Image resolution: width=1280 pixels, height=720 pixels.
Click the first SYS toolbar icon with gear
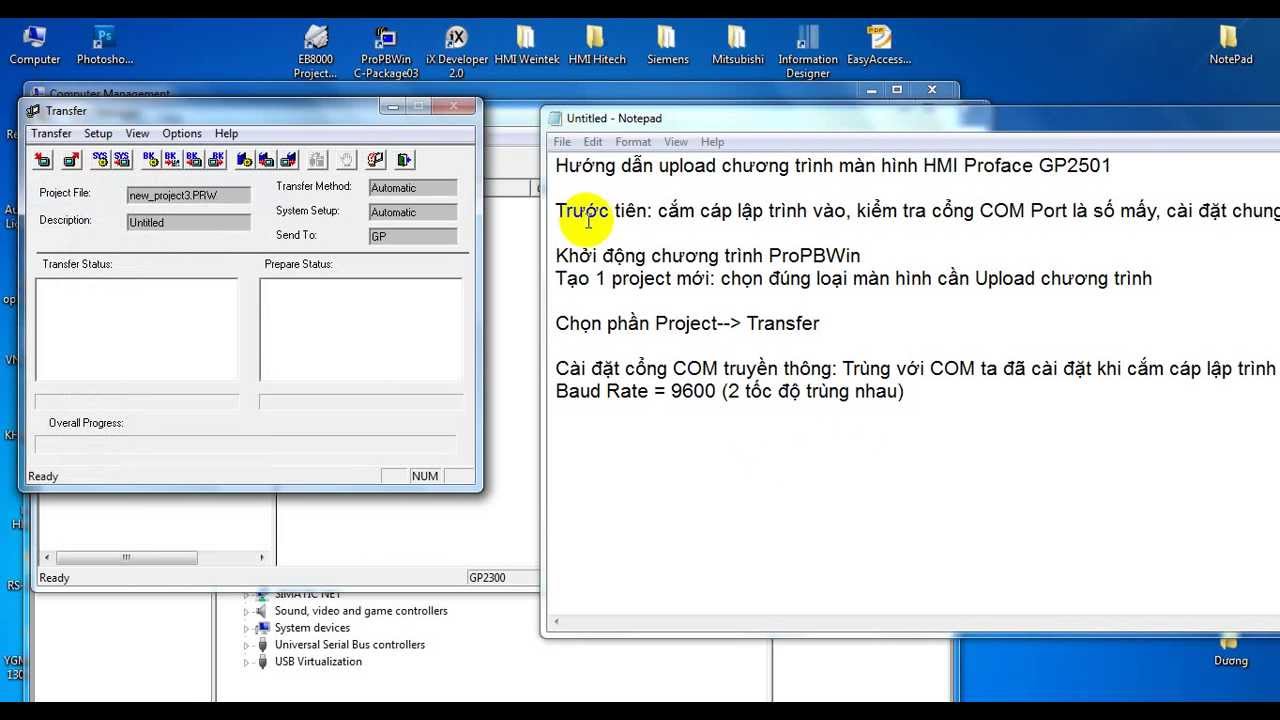tap(100, 160)
